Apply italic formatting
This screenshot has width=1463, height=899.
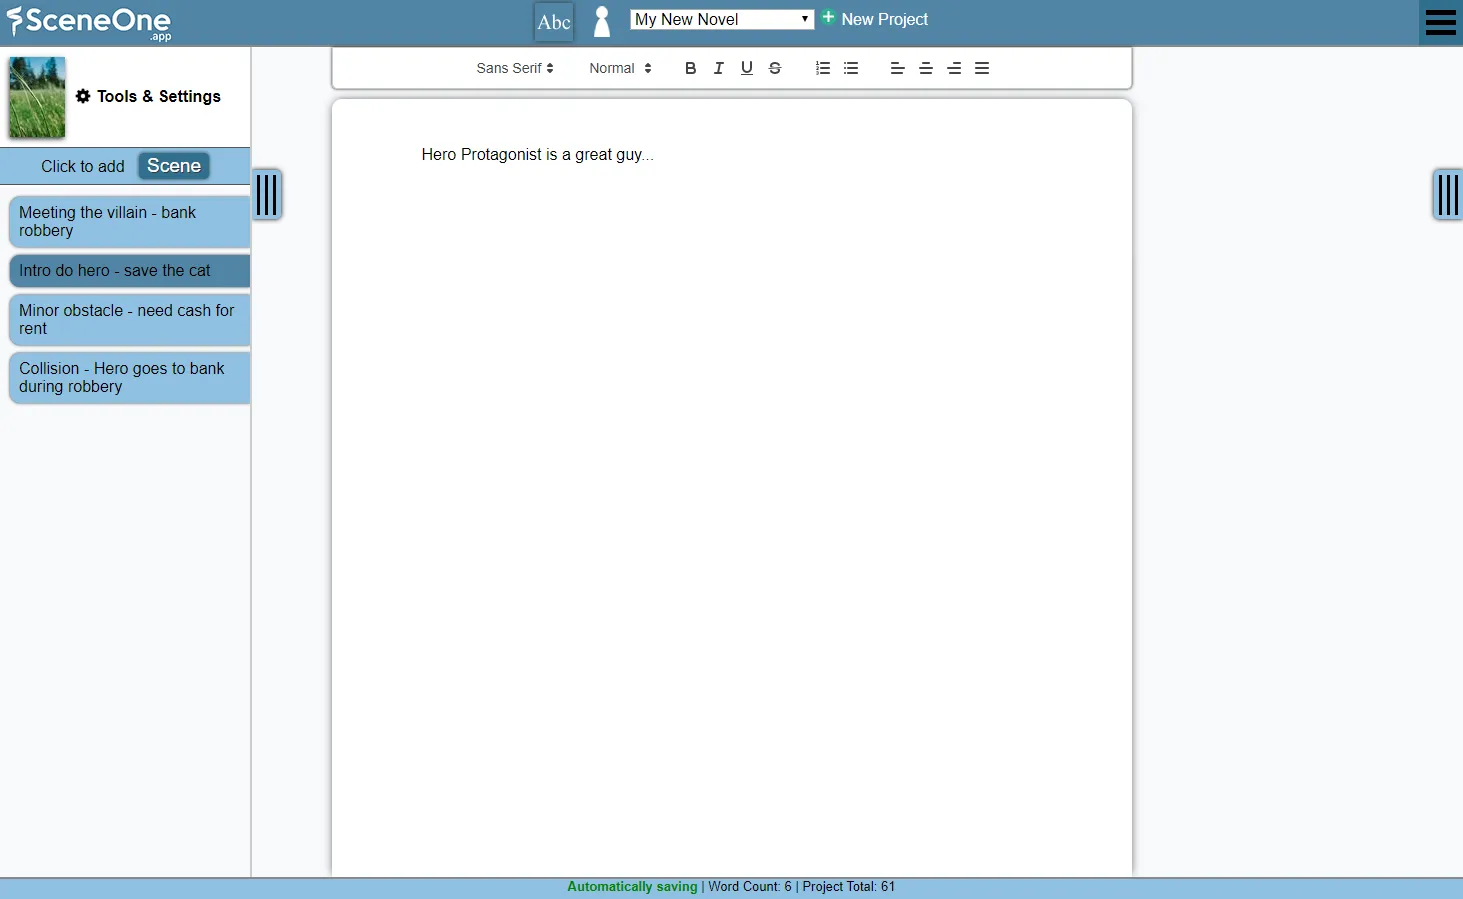718,68
